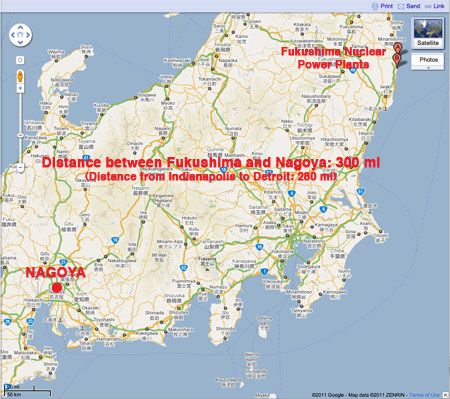This screenshot has height=399, width=450.
Task: Click the route 21 shield above Nagoya
Action: 63,262
